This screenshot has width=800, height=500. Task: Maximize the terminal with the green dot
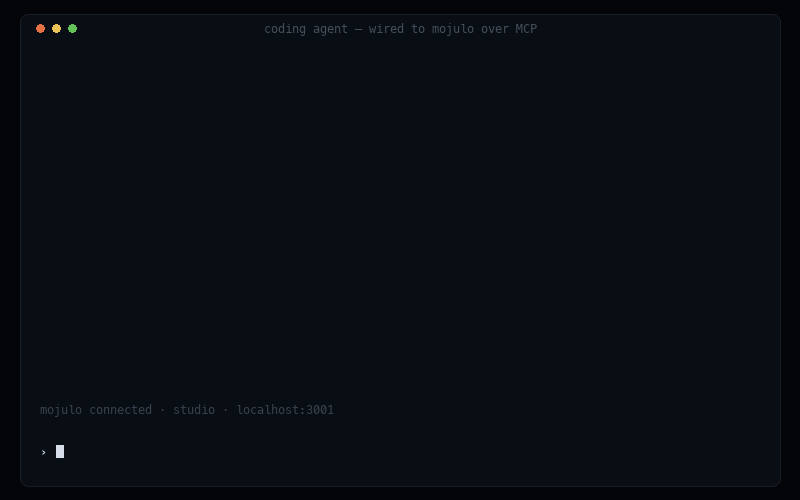point(72,29)
